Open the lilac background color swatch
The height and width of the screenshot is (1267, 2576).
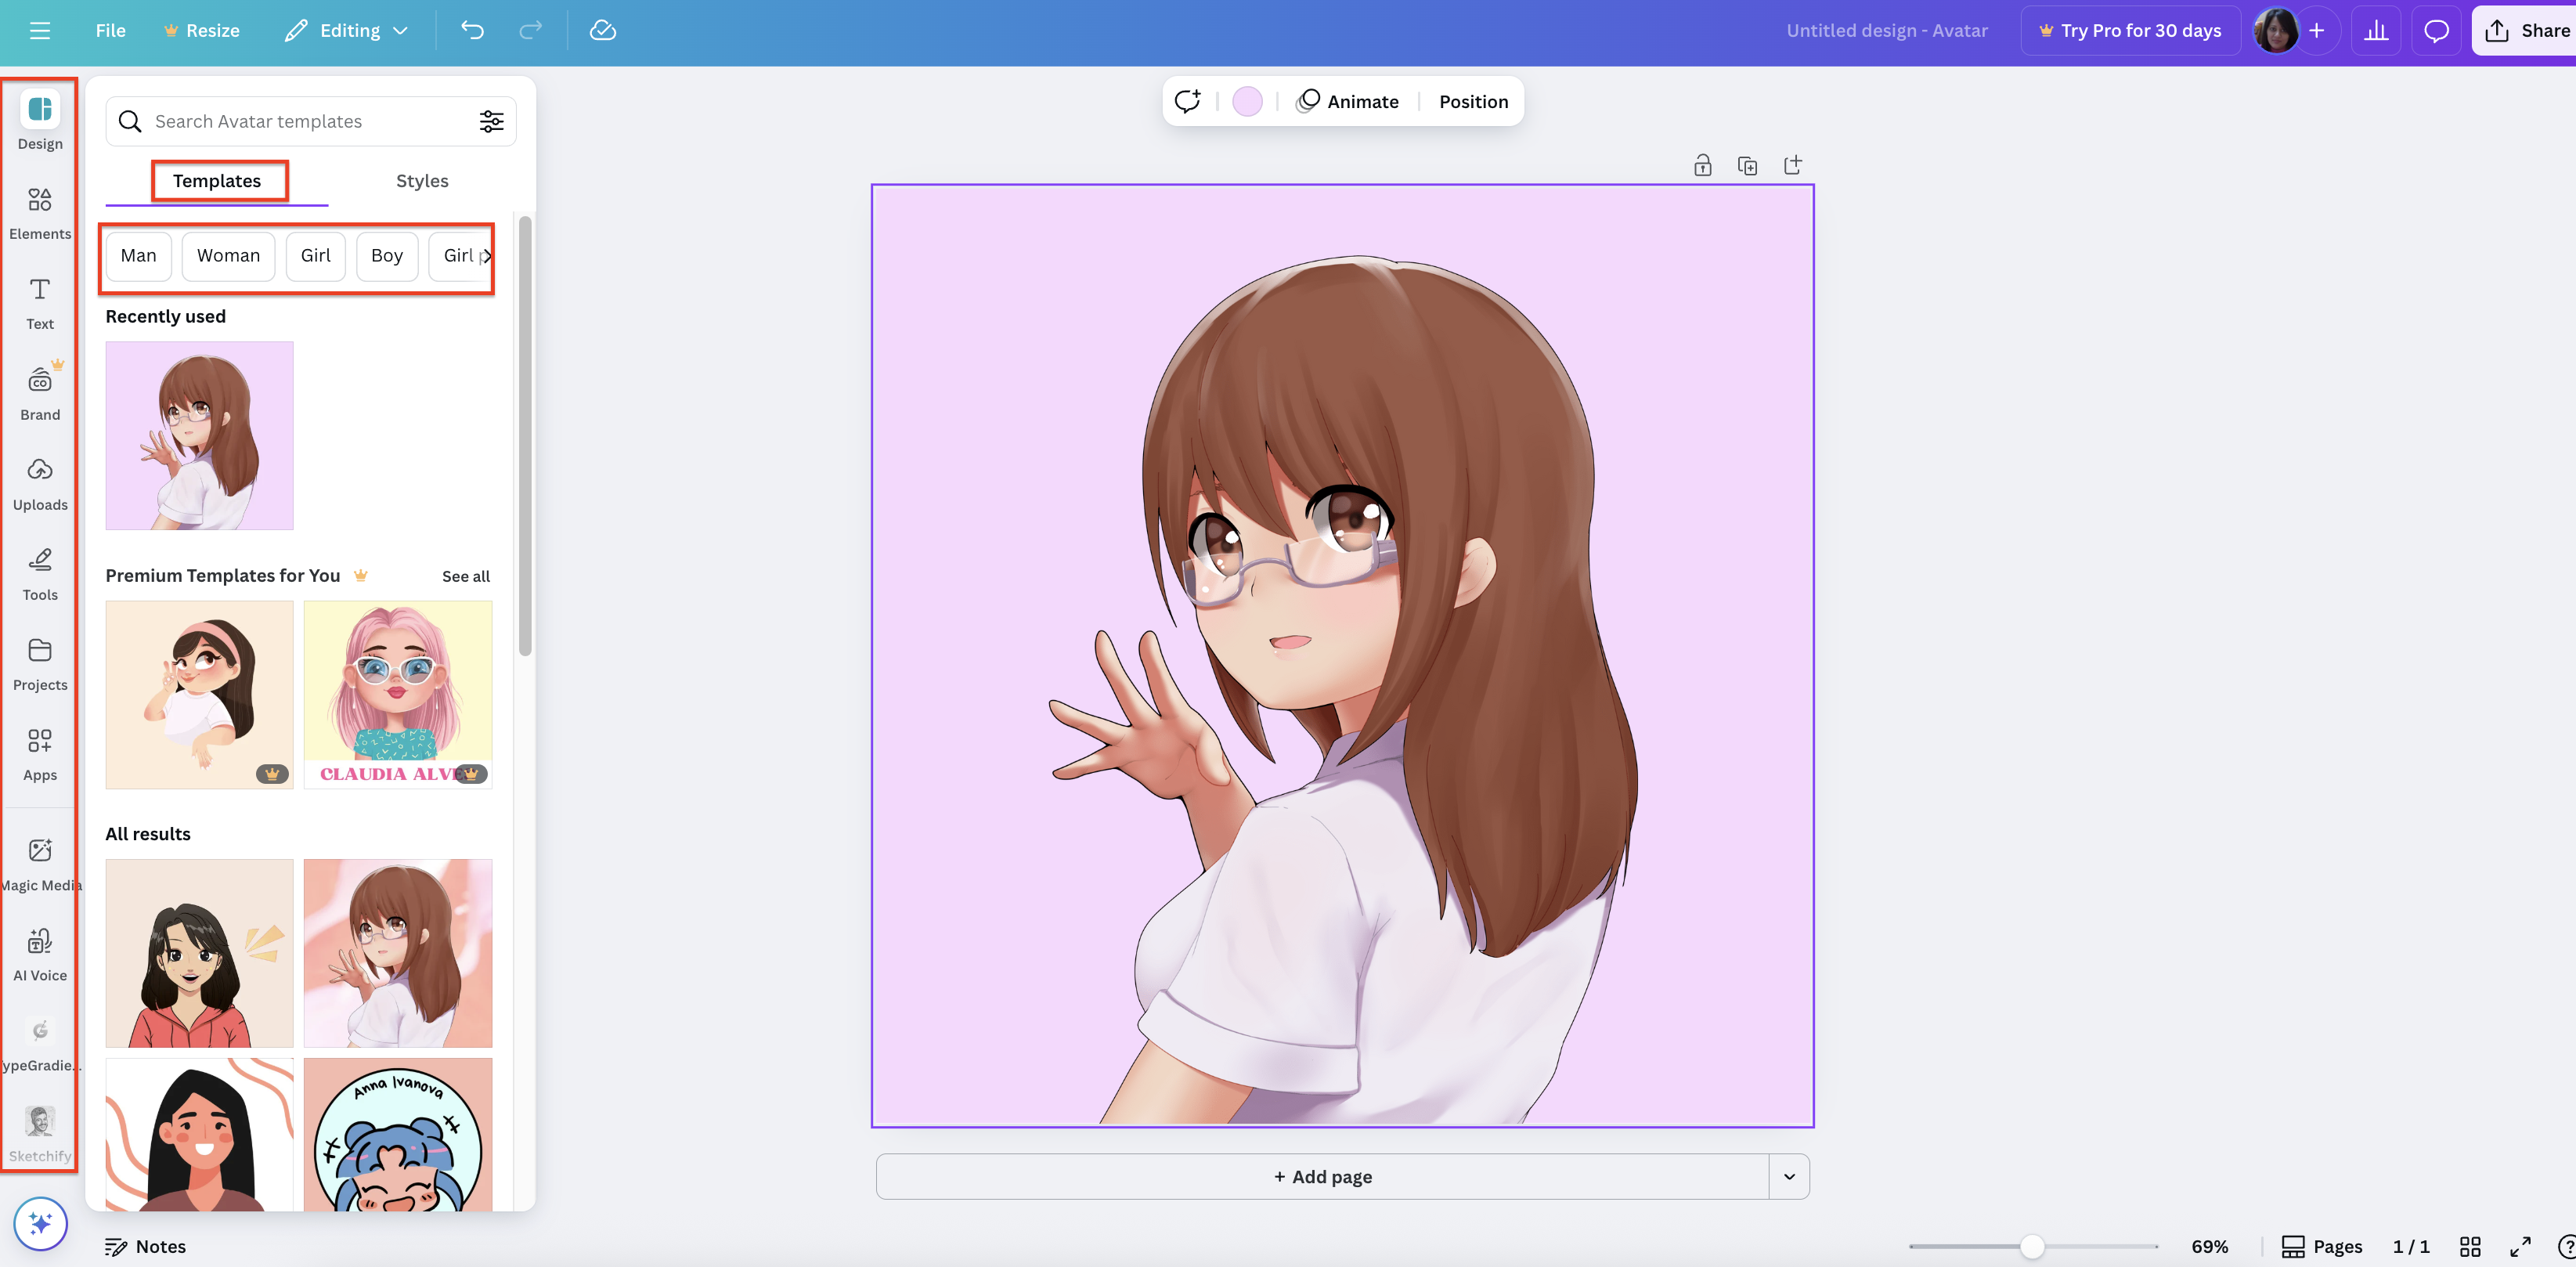coord(1247,101)
